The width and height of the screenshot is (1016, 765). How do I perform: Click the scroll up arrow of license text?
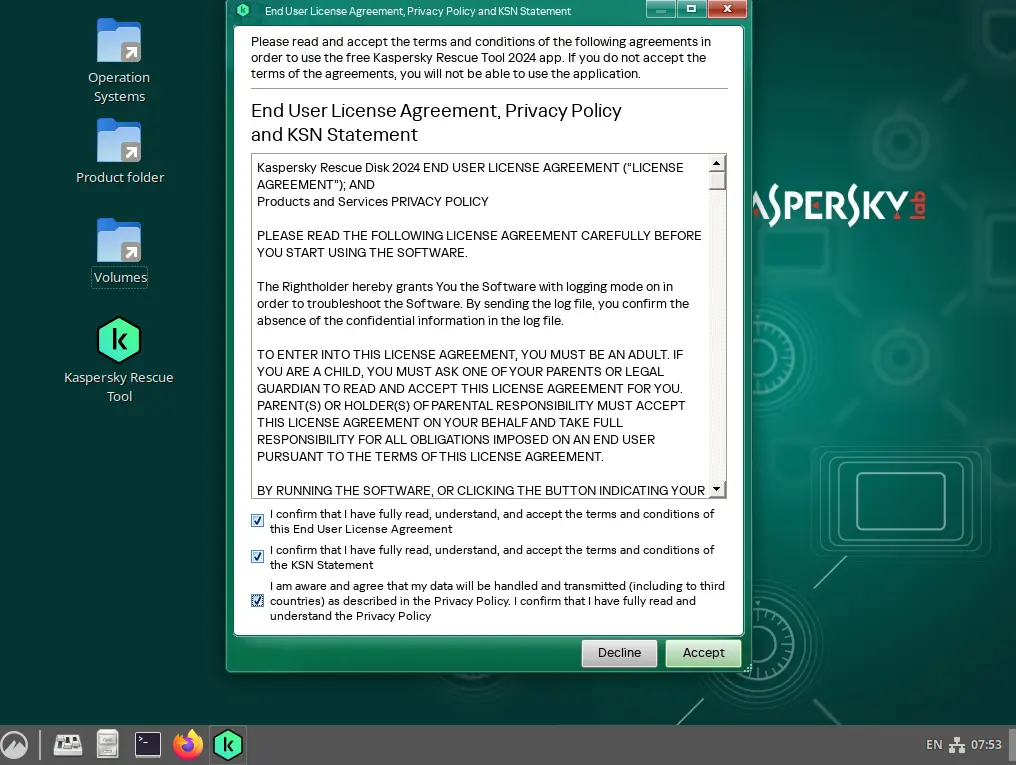tap(717, 163)
